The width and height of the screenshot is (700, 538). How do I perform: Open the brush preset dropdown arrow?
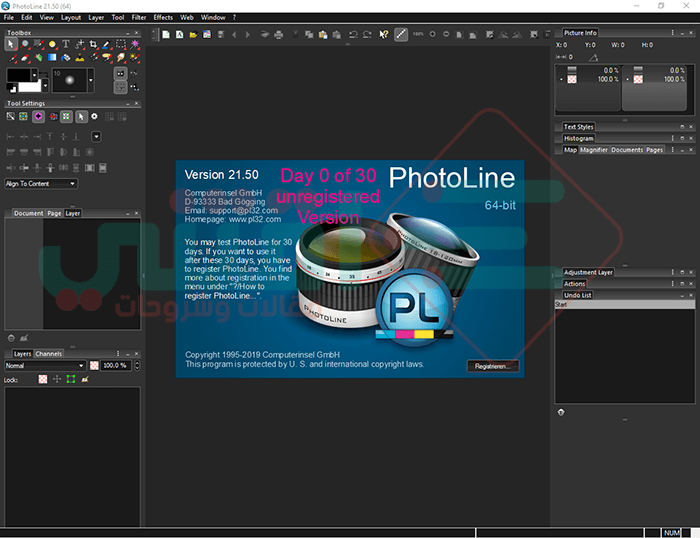tap(91, 80)
